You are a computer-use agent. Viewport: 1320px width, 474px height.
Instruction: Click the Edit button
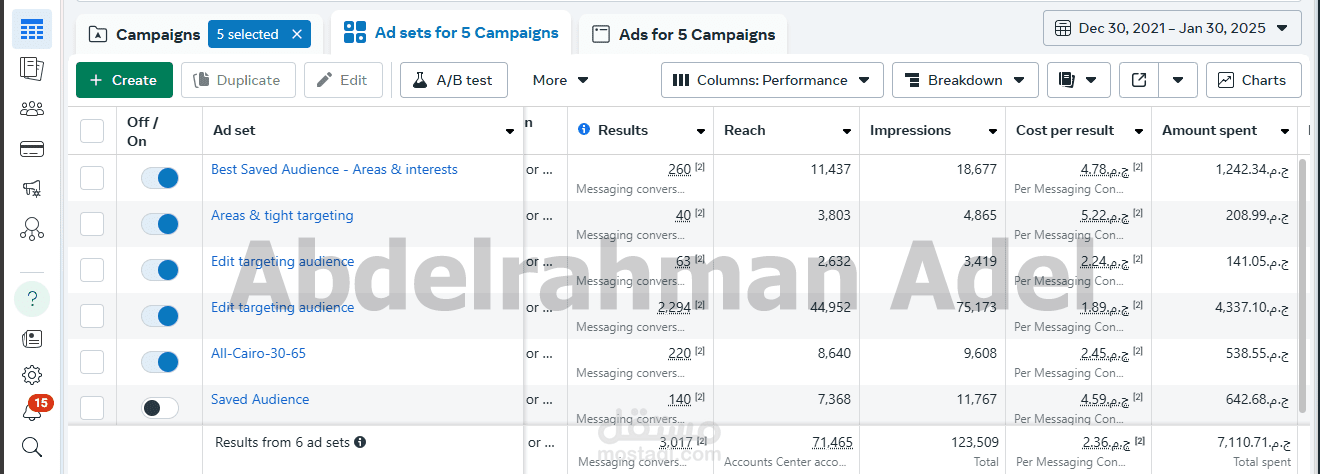(343, 80)
